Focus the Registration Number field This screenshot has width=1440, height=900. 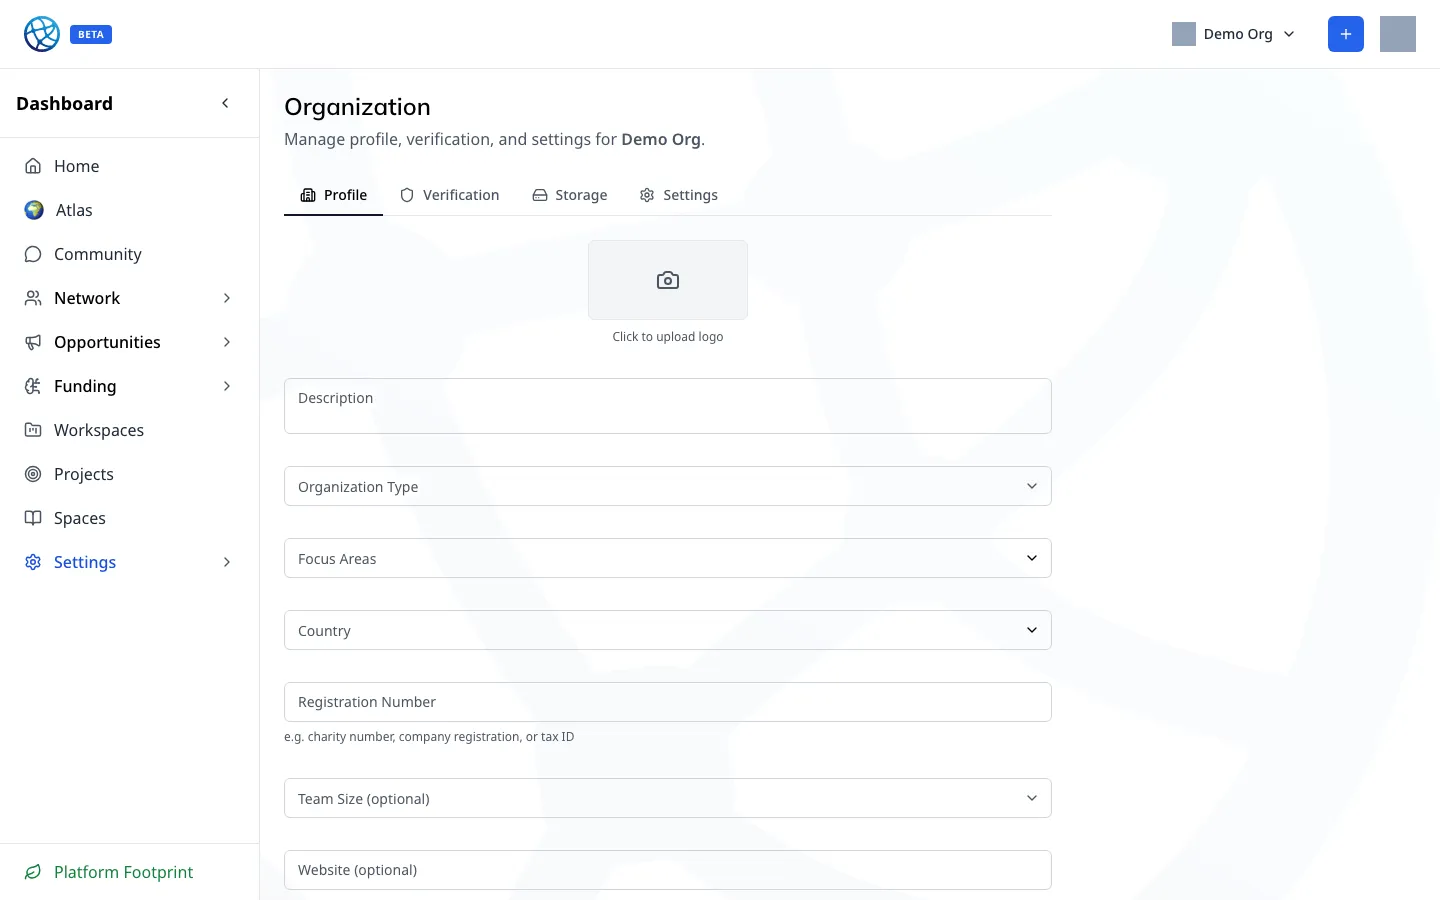pos(668,702)
